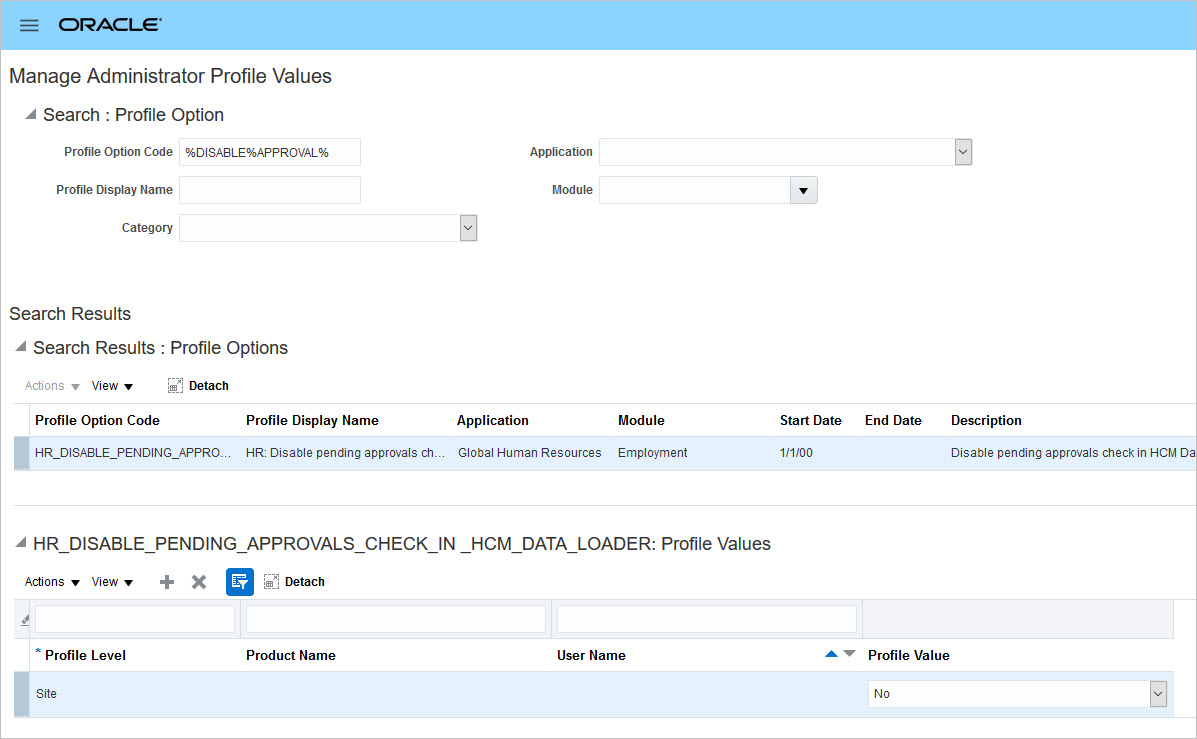Open the Module dropdown arrow
The height and width of the screenshot is (739, 1197).
tap(803, 190)
